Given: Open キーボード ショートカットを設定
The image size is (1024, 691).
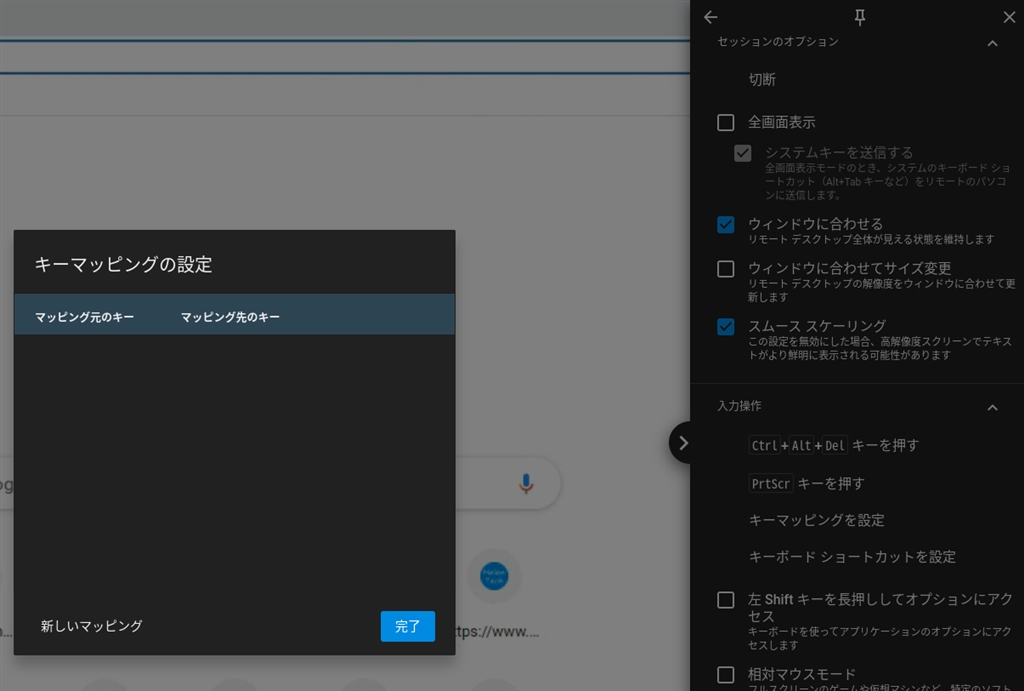Looking at the screenshot, I should pyautogui.click(x=852, y=557).
